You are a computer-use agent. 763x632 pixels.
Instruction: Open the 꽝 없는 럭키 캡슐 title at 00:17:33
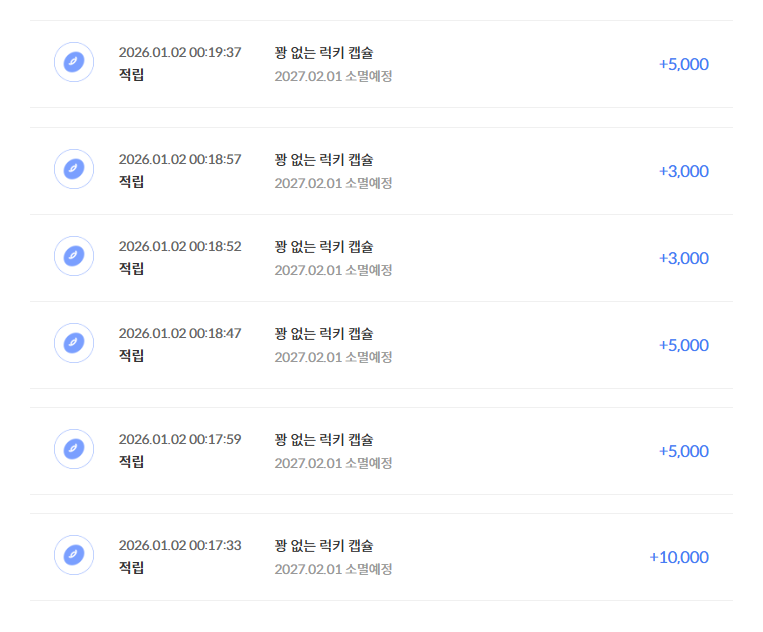click(323, 545)
